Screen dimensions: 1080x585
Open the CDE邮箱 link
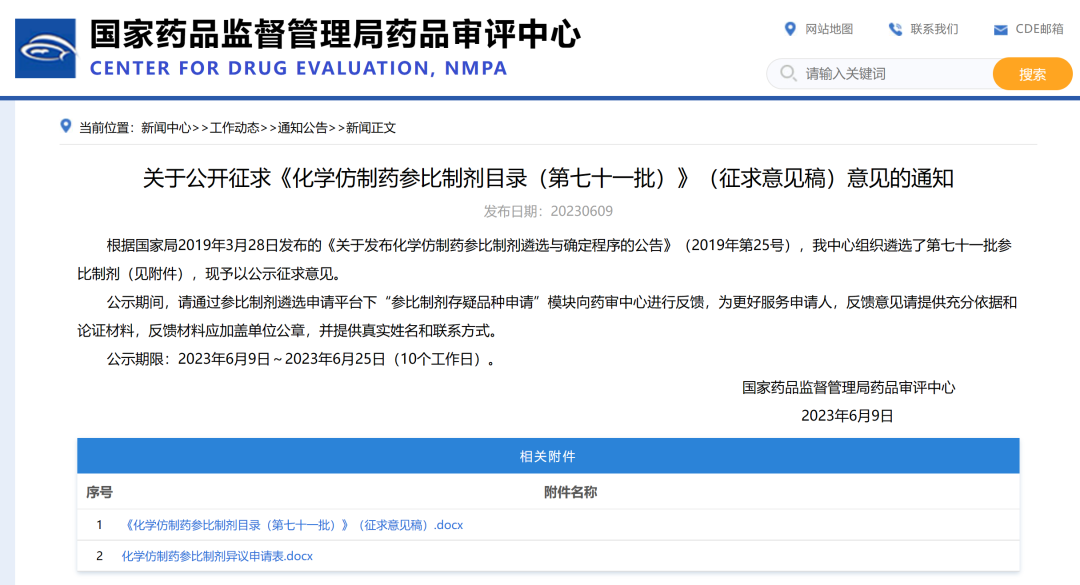[1039, 29]
